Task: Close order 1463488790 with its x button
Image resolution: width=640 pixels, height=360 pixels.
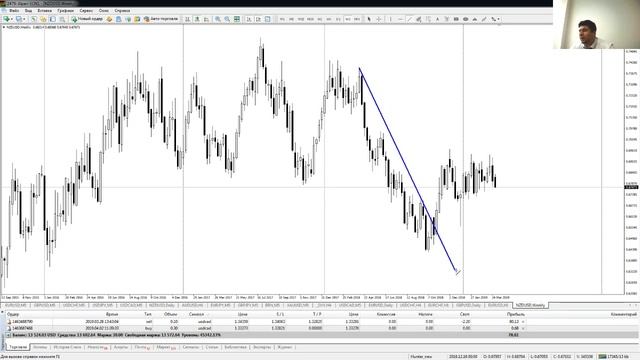Action: click(x=523, y=322)
